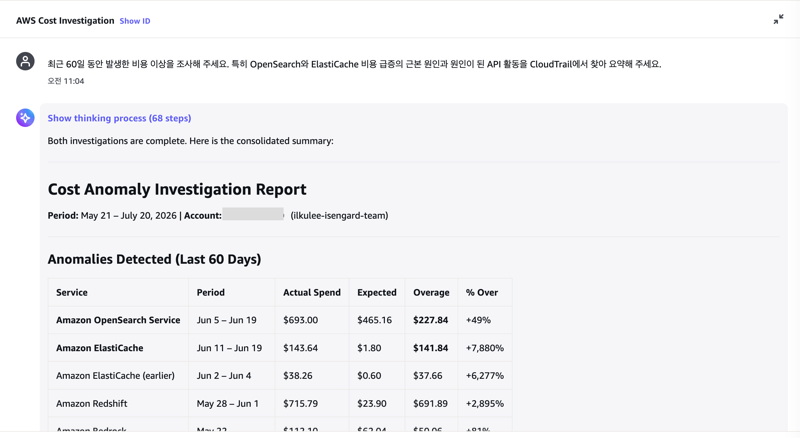This screenshot has height=438, width=800.
Task: Click the 오전 11:04 timestamp
Action: click(x=66, y=81)
